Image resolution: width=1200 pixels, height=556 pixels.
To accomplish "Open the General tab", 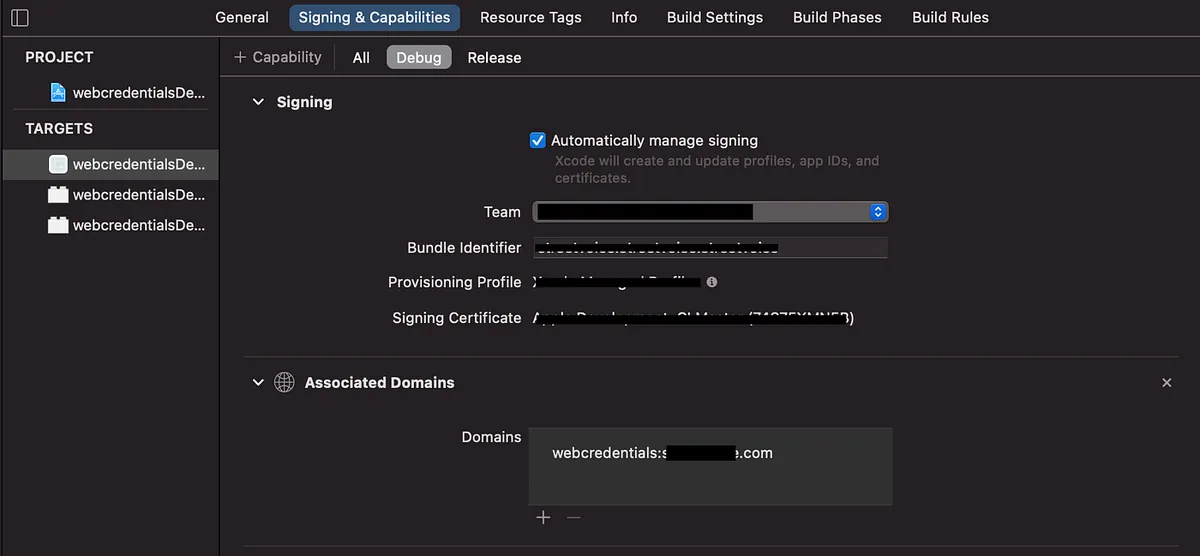I will click(x=242, y=17).
